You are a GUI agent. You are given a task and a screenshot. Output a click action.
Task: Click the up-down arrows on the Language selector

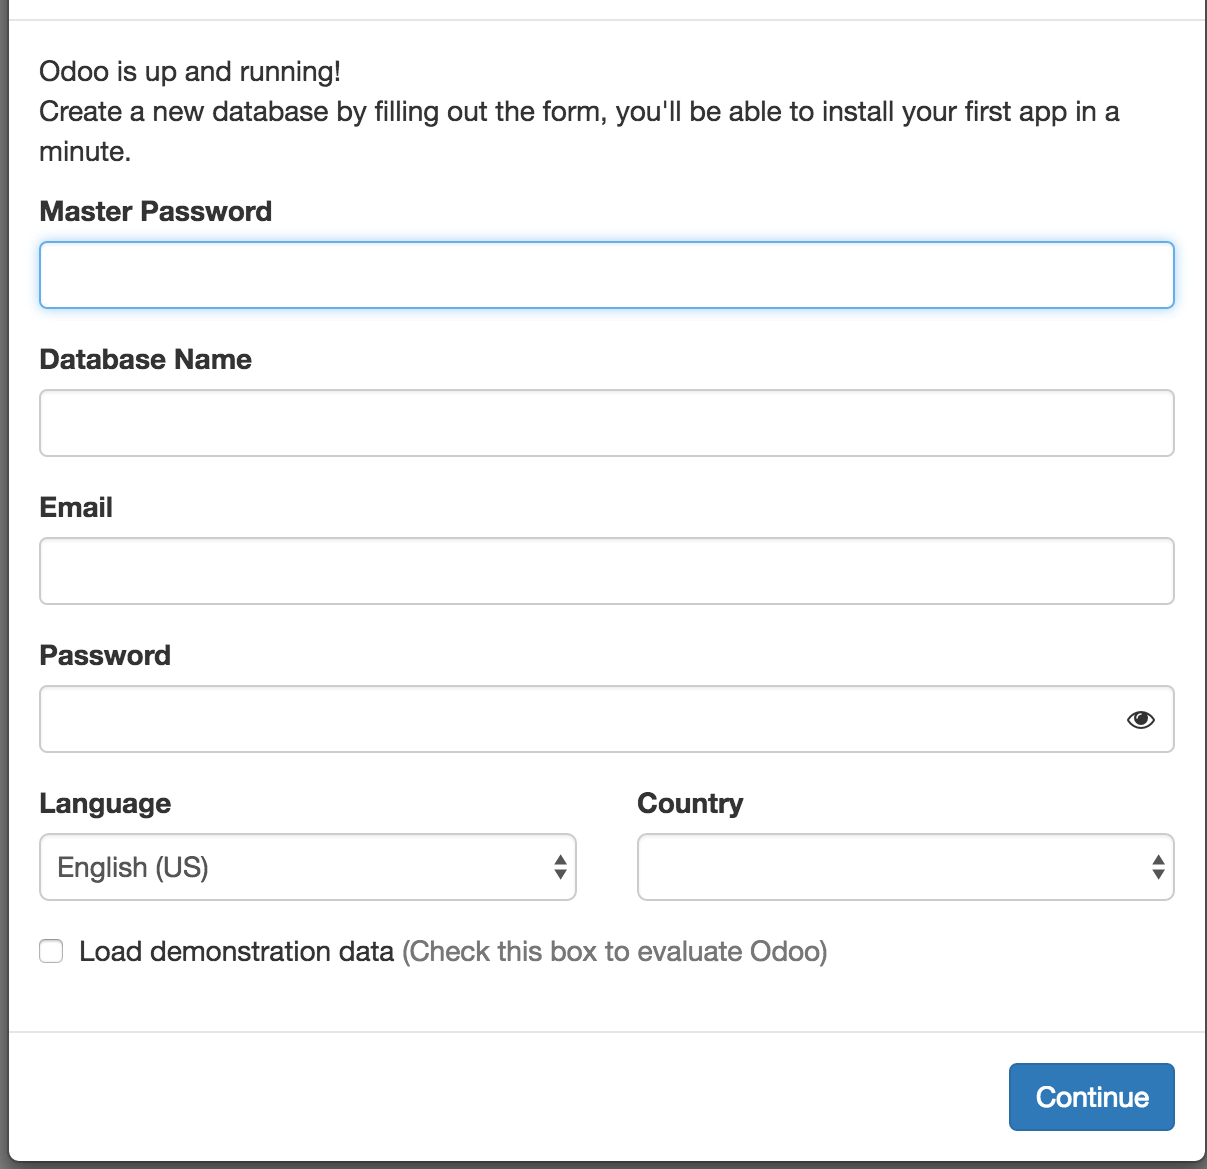coord(560,867)
